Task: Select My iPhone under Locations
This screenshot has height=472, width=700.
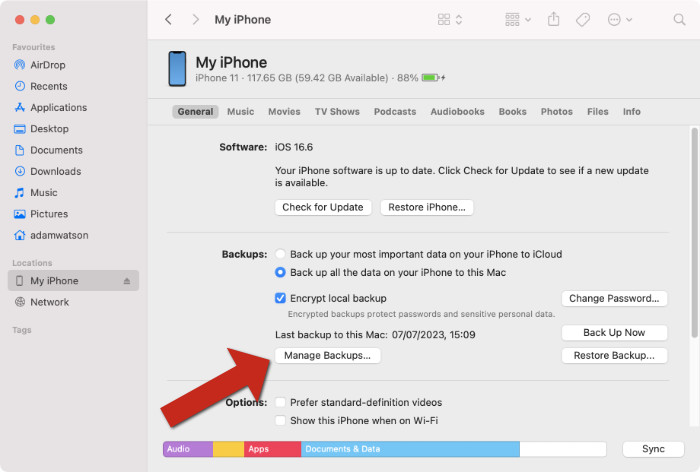Action: [x=73, y=281]
